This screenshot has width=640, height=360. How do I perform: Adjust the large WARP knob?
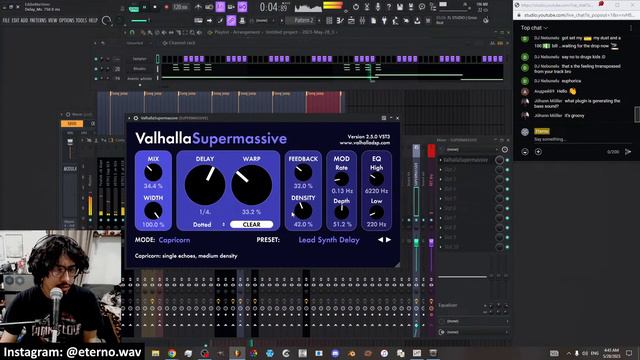pyautogui.click(x=251, y=185)
